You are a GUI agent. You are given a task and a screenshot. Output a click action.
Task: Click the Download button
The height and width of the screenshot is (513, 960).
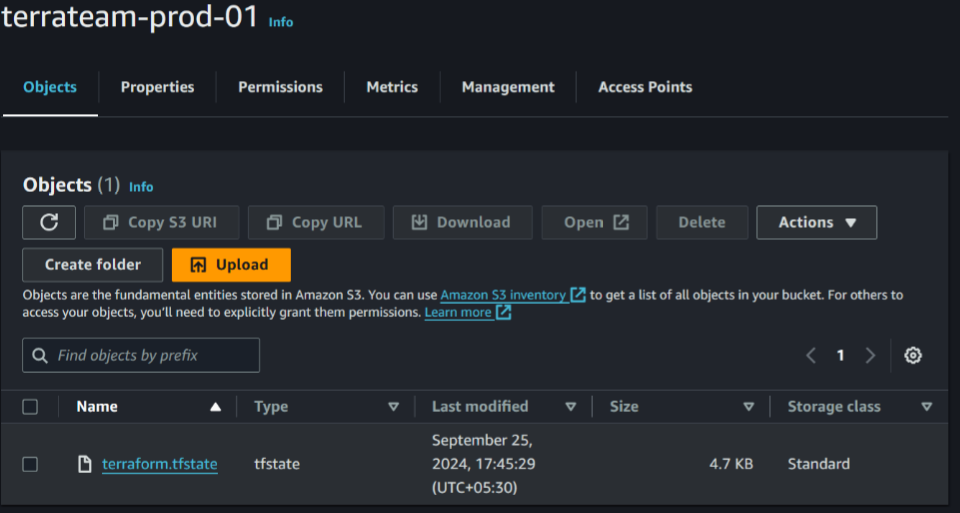462,222
